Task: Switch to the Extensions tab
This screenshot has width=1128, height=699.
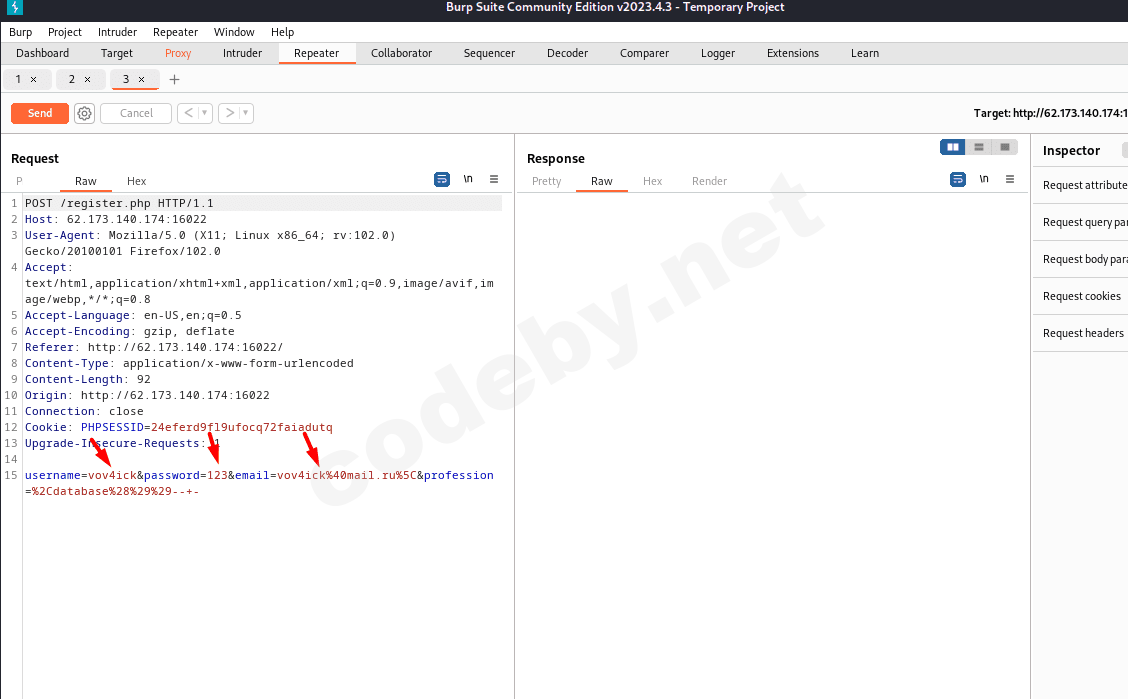Action: (793, 53)
